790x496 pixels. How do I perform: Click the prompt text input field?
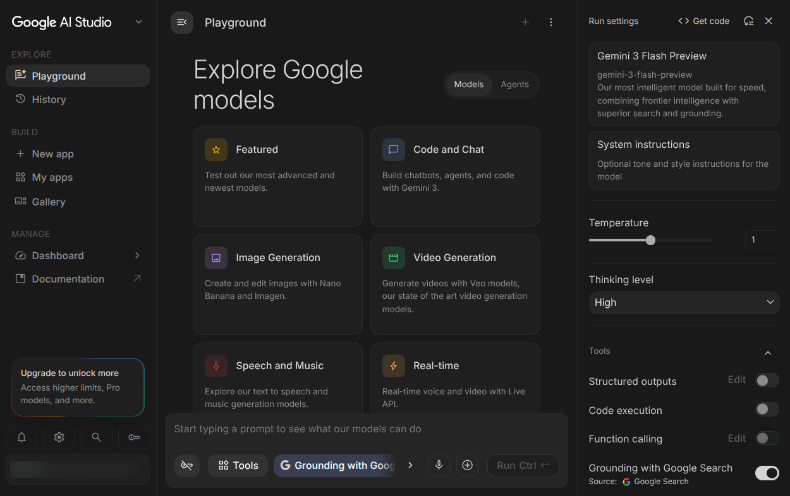366,429
